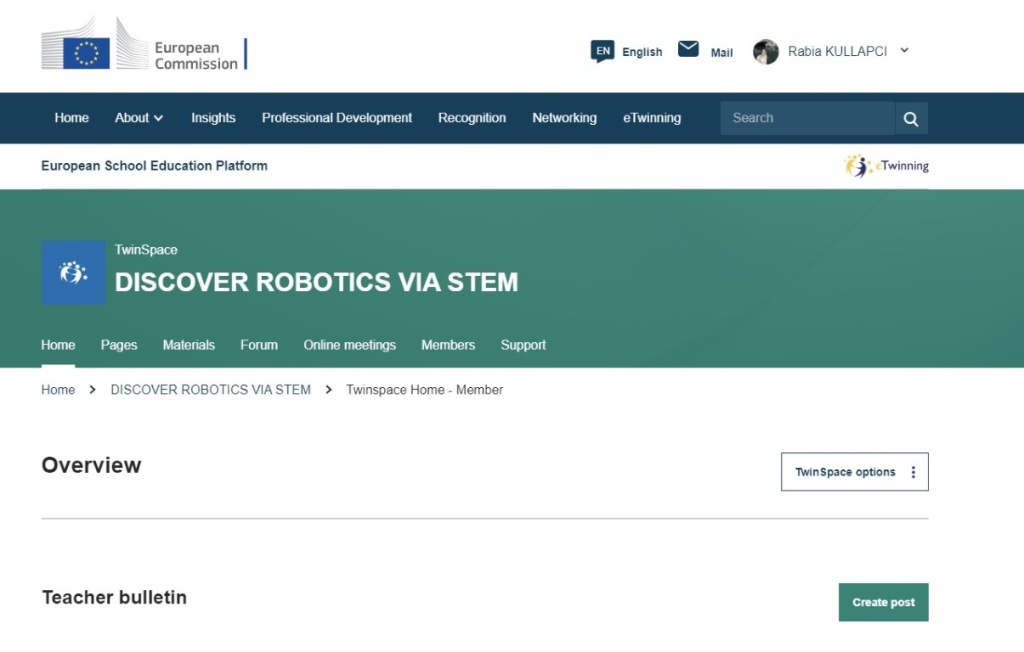Open the TwinSpace options menu
The width and height of the screenshot is (1024, 652).
[845, 472]
